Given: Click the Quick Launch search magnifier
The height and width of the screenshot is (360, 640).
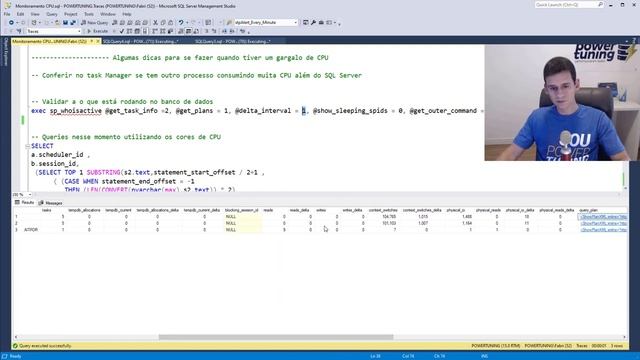Looking at the screenshot, I should pyautogui.click(x=600, y=4).
